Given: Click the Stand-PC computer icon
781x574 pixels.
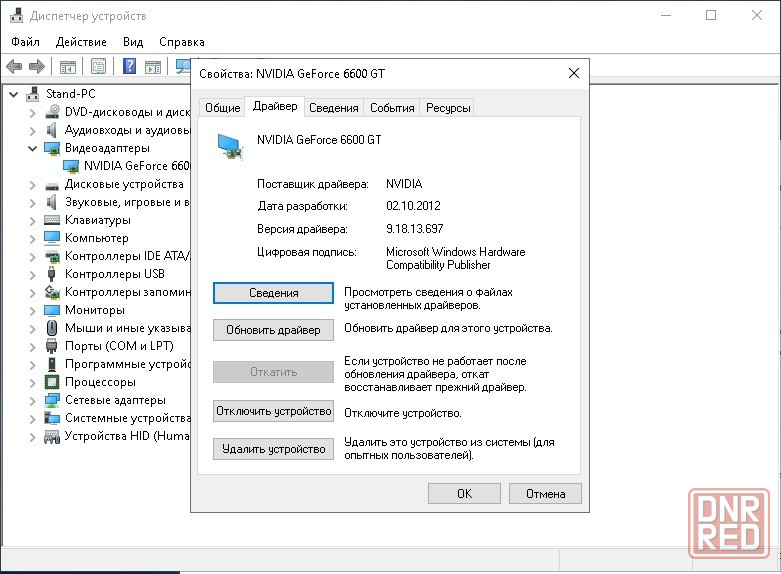Looking at the screenshot, I should pyautogui.click(x=33, y=94).
